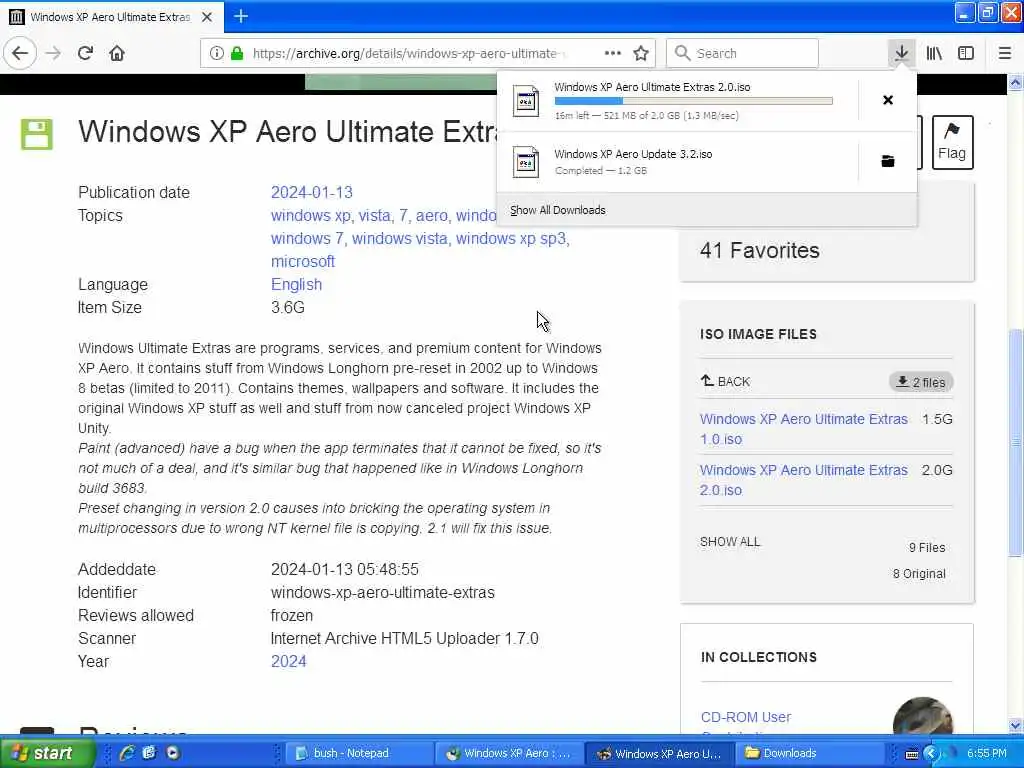
Task: Click in the address bar URL
Action: click(409, 54)
